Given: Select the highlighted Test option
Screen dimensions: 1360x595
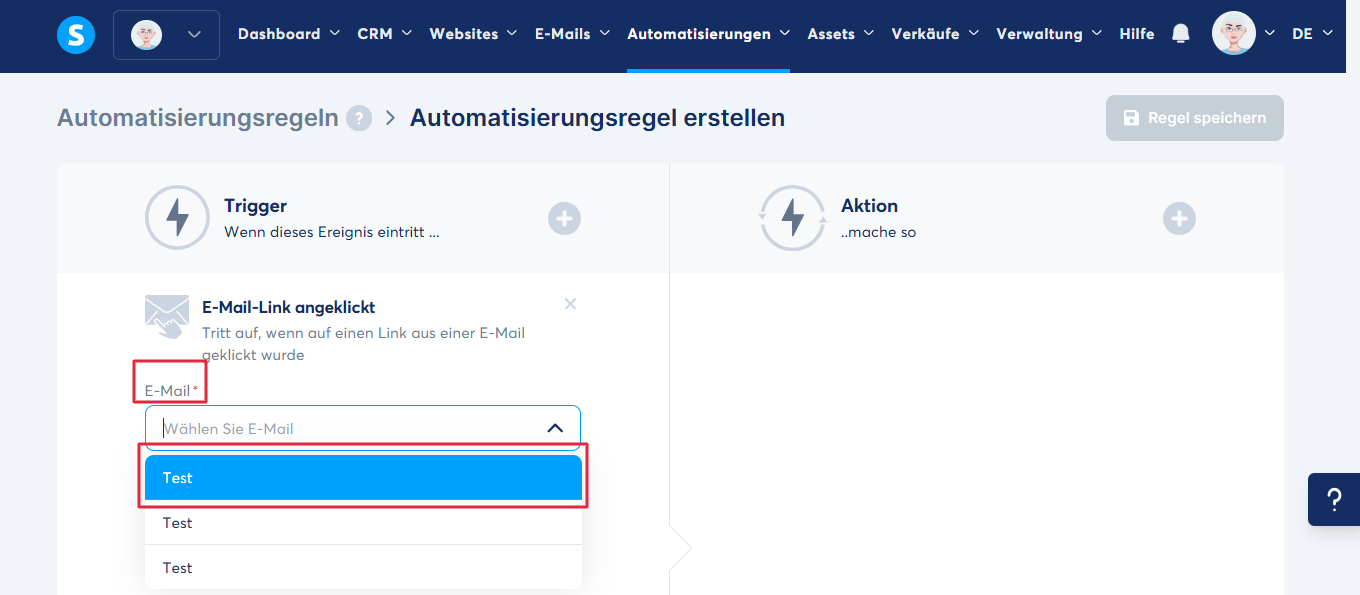Looking at the screenshot, I should (363, 478).
